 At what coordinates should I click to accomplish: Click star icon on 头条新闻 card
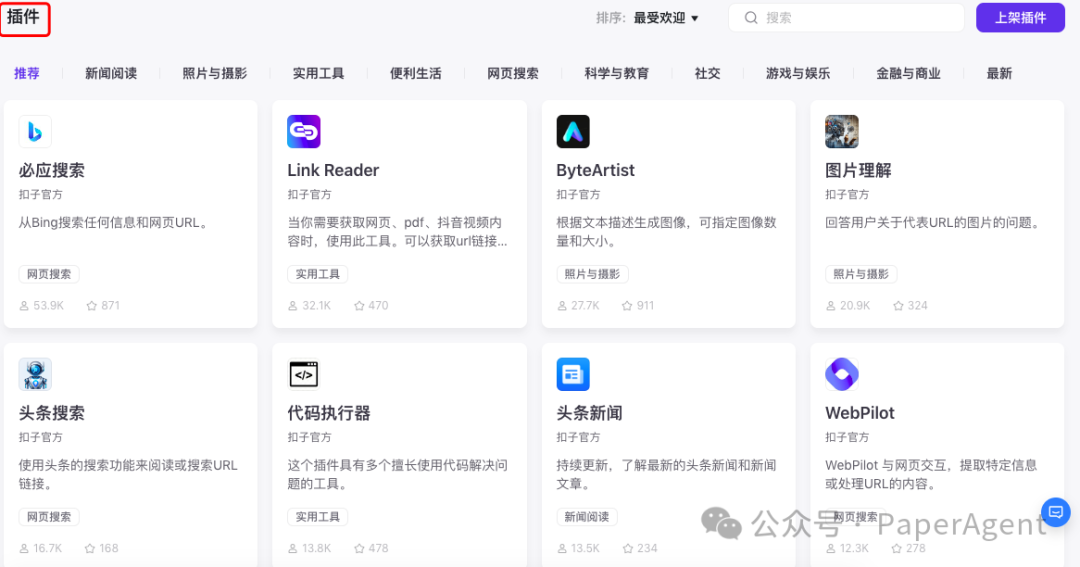627,548
